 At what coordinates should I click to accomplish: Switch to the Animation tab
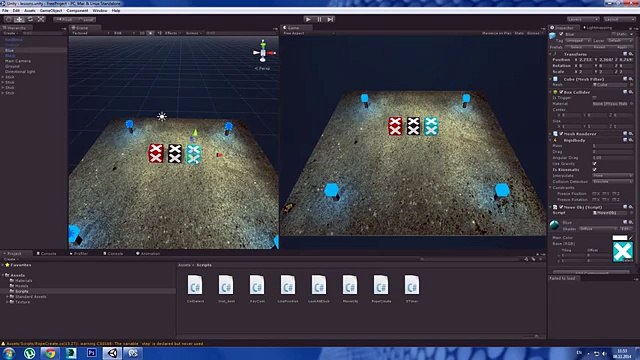coord(149,253)
